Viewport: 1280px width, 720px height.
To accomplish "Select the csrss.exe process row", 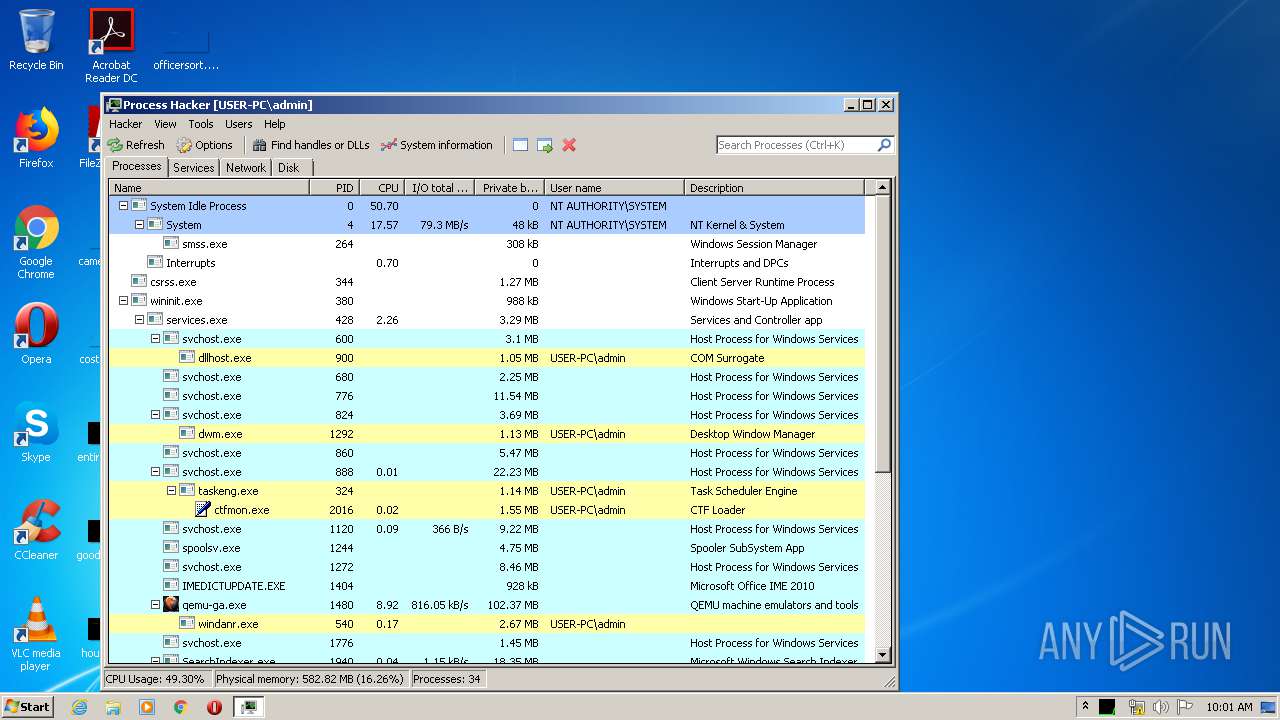I will [x=487, y=282].
